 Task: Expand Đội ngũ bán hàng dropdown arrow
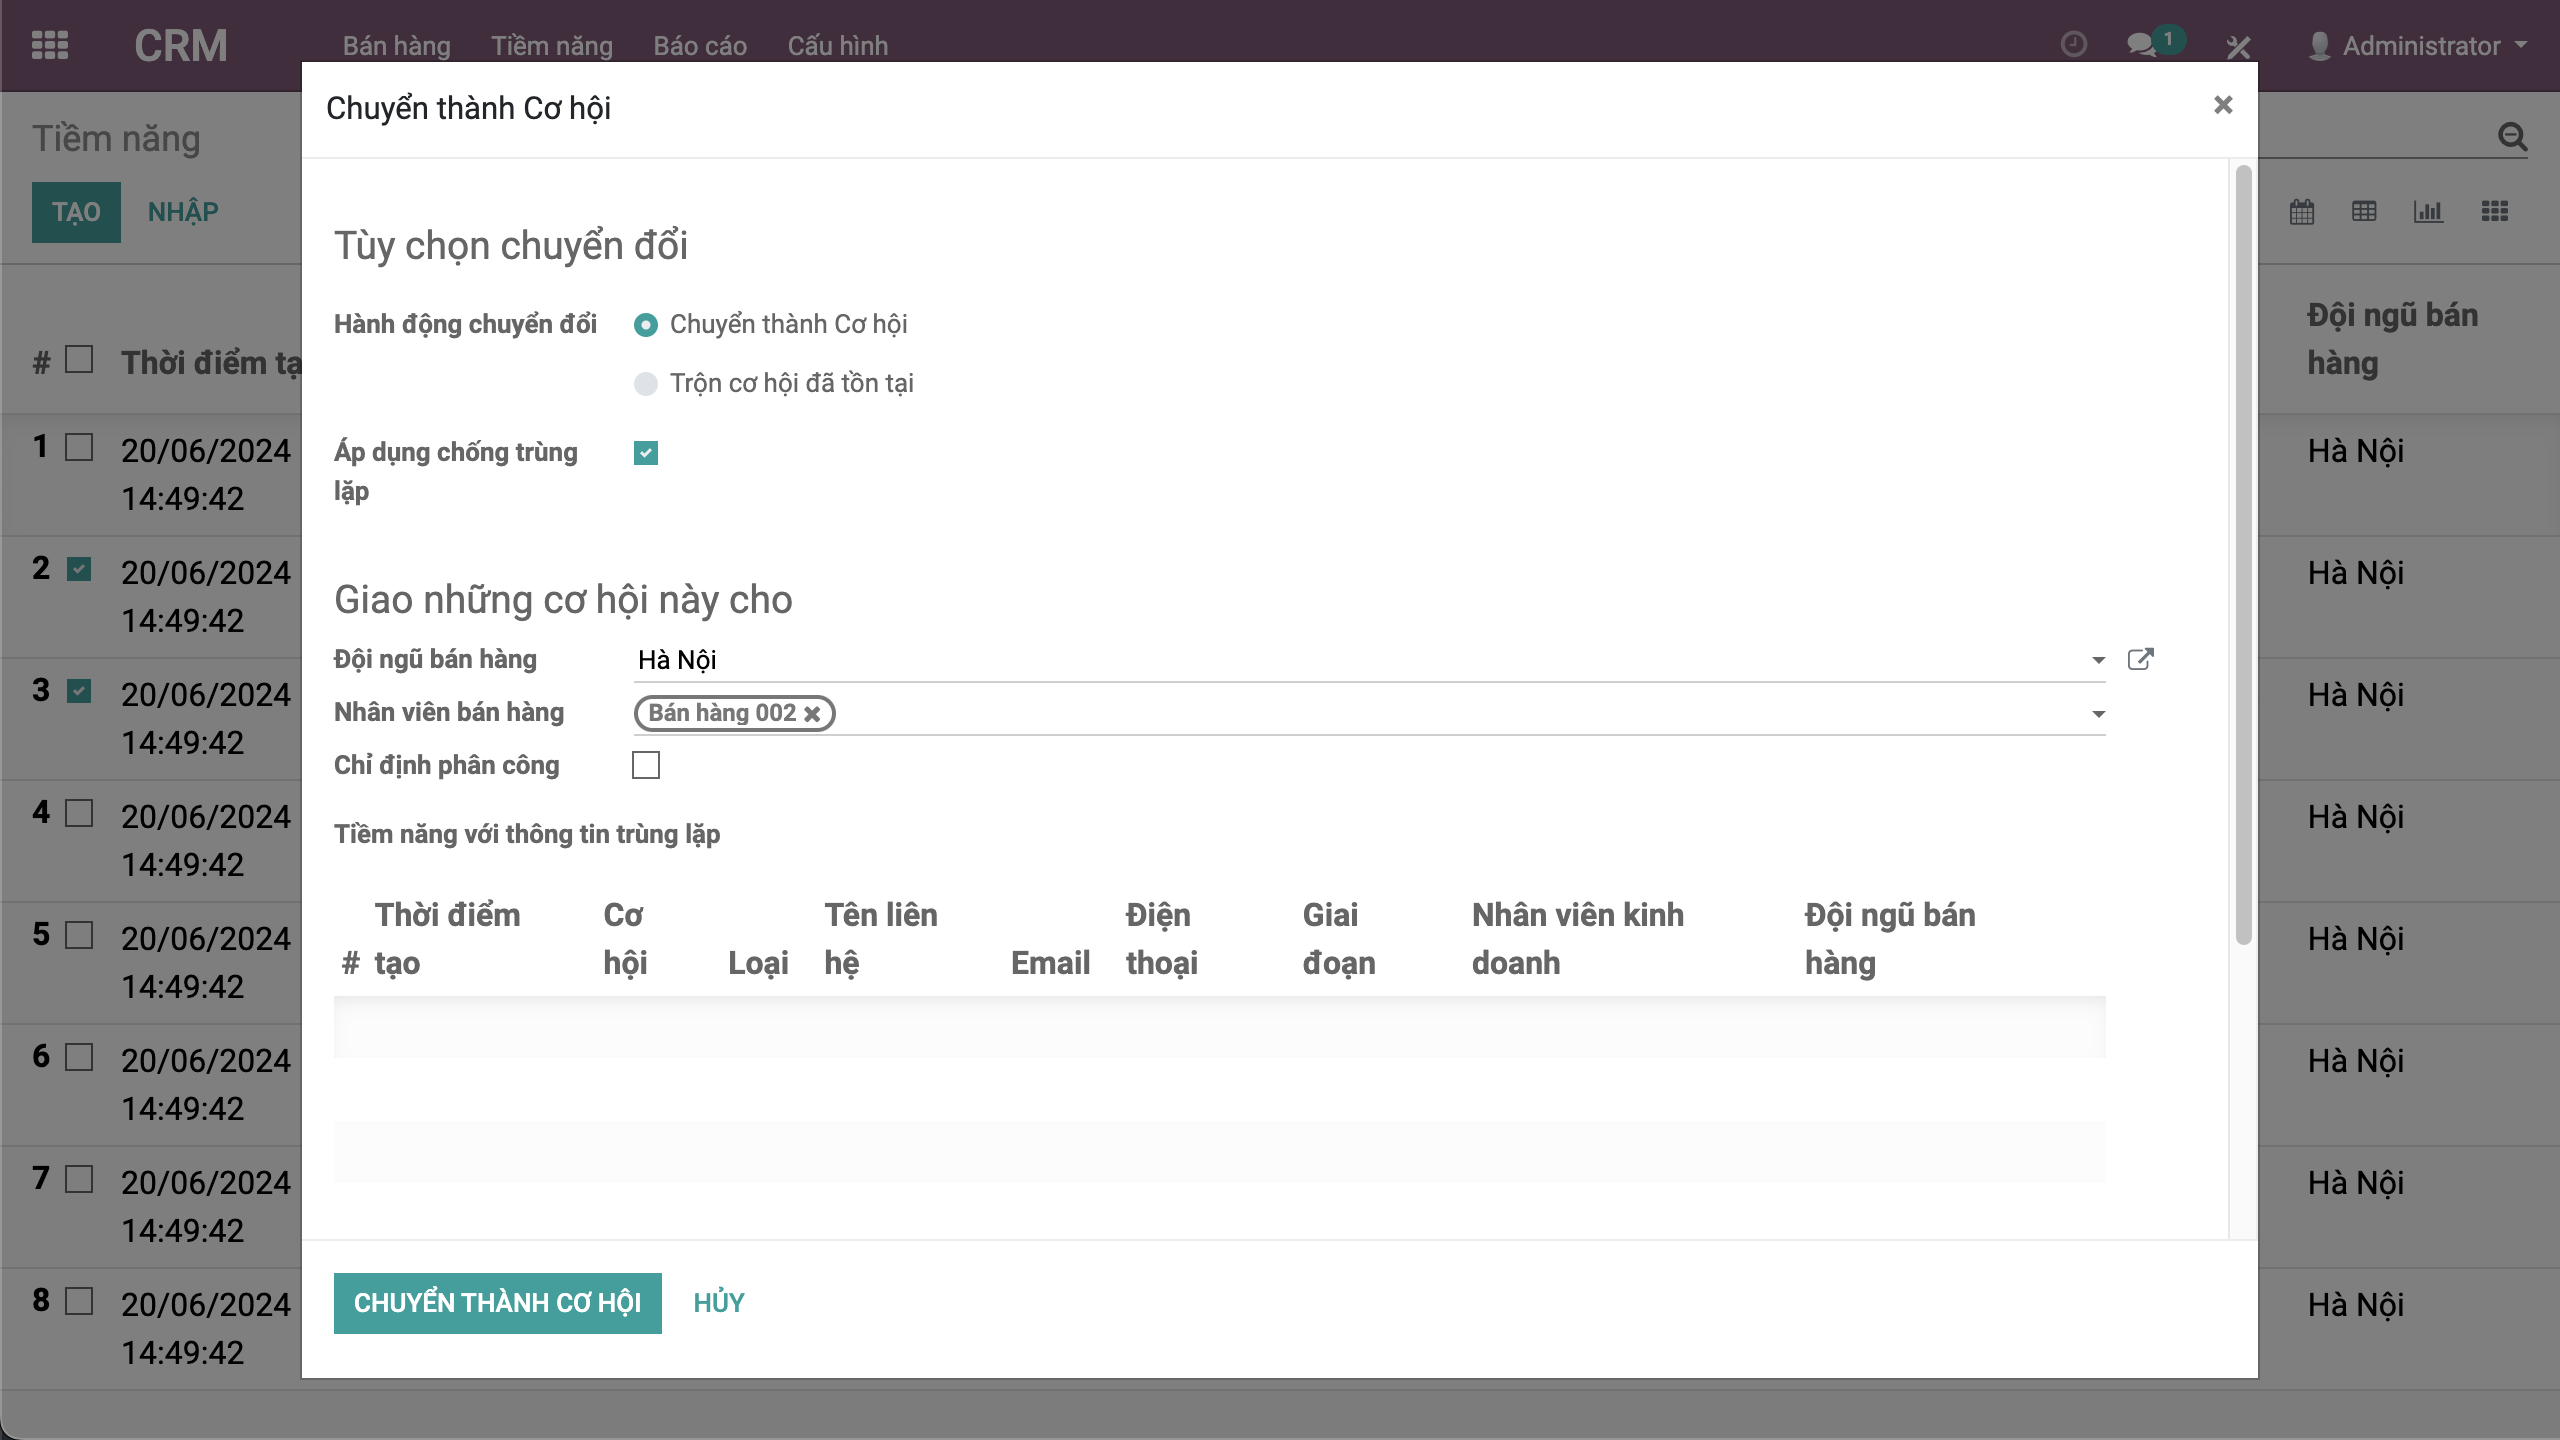(x=2098, y=660)
